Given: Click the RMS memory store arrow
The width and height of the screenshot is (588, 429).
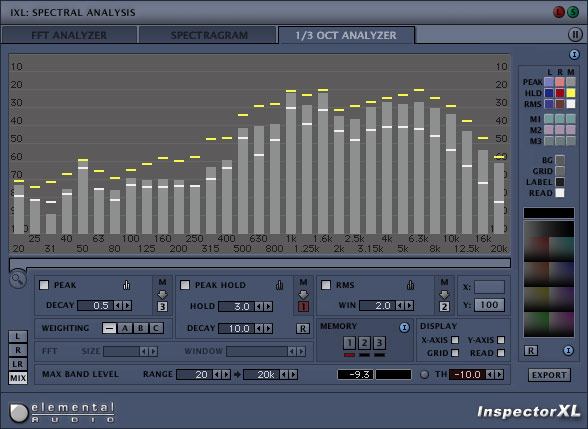Looking at the screenshot, I should [x=444, y=295].
